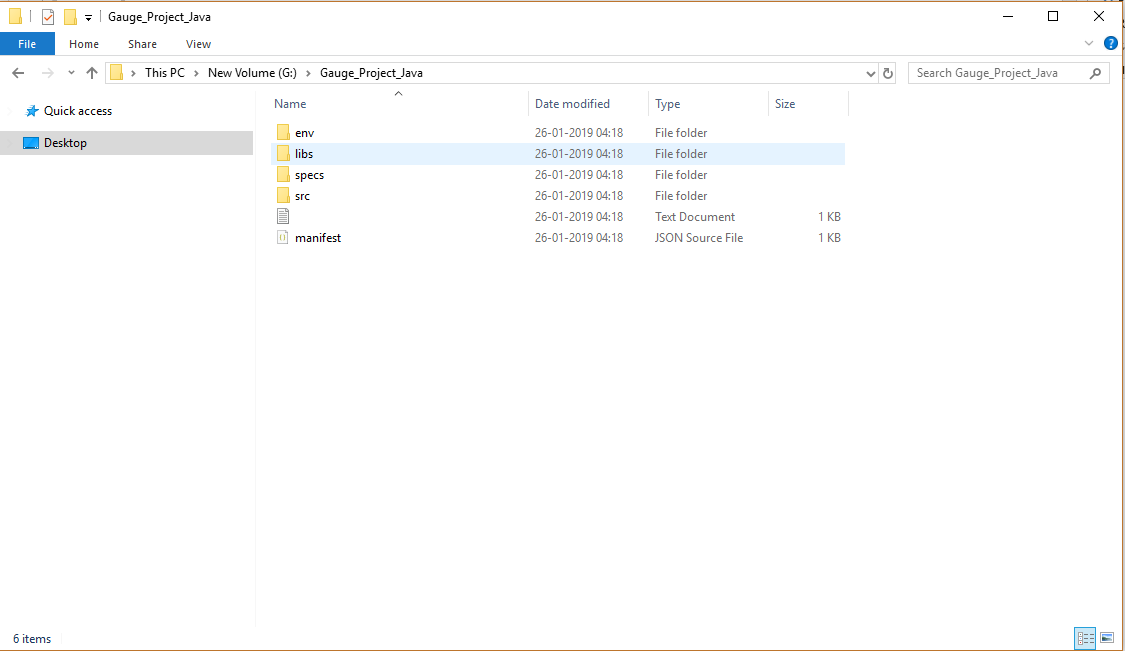Select the specs folder name

309,174
